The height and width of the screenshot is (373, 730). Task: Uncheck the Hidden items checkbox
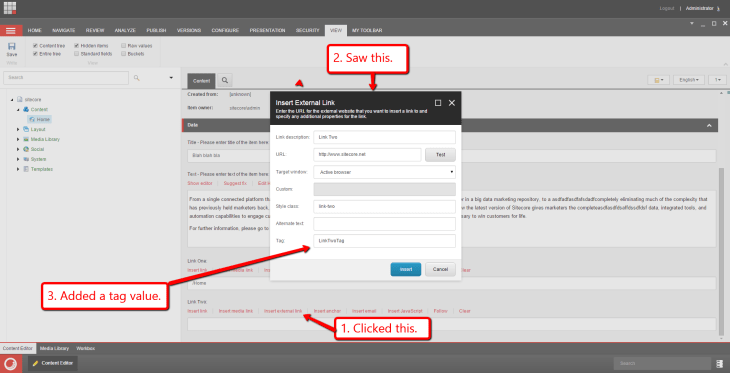(x=77, y=46)
